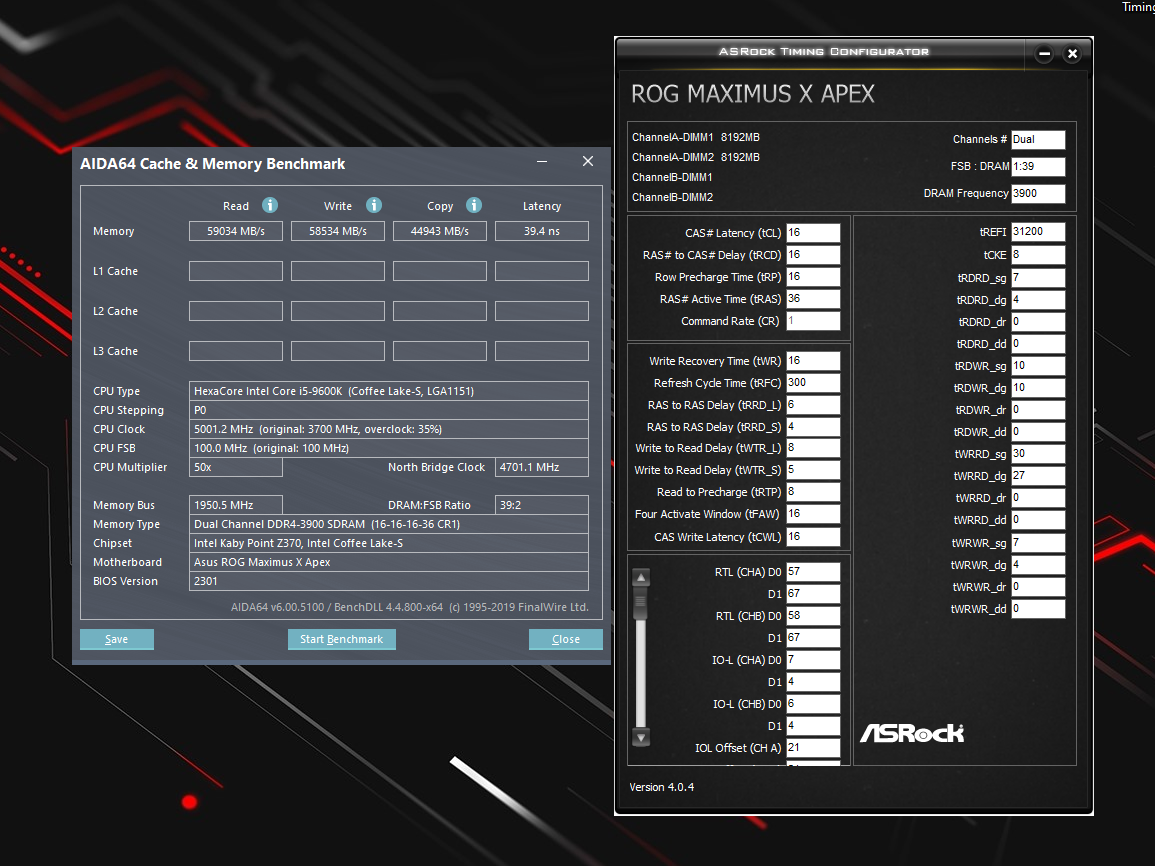The image size is (1155, 866).
Task: Click the tRRD_L value field
Action: (813, 405)
